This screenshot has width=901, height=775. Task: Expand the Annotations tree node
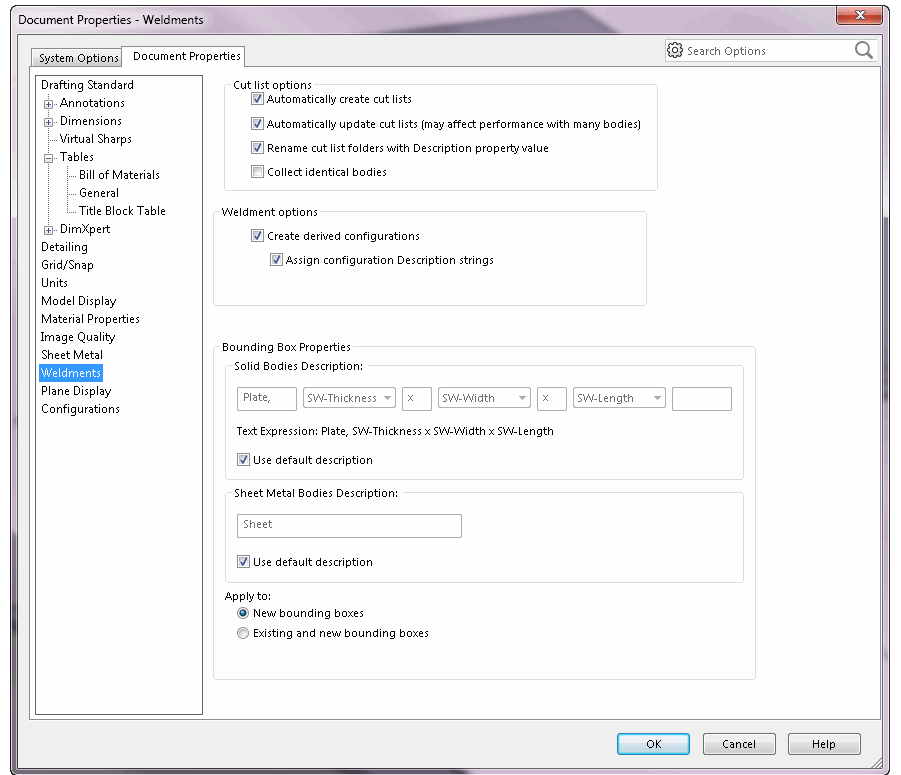tap(49, 104)
